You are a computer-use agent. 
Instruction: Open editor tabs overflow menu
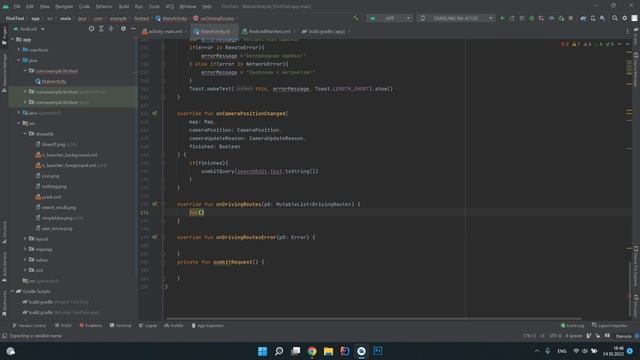click(627, 31)
